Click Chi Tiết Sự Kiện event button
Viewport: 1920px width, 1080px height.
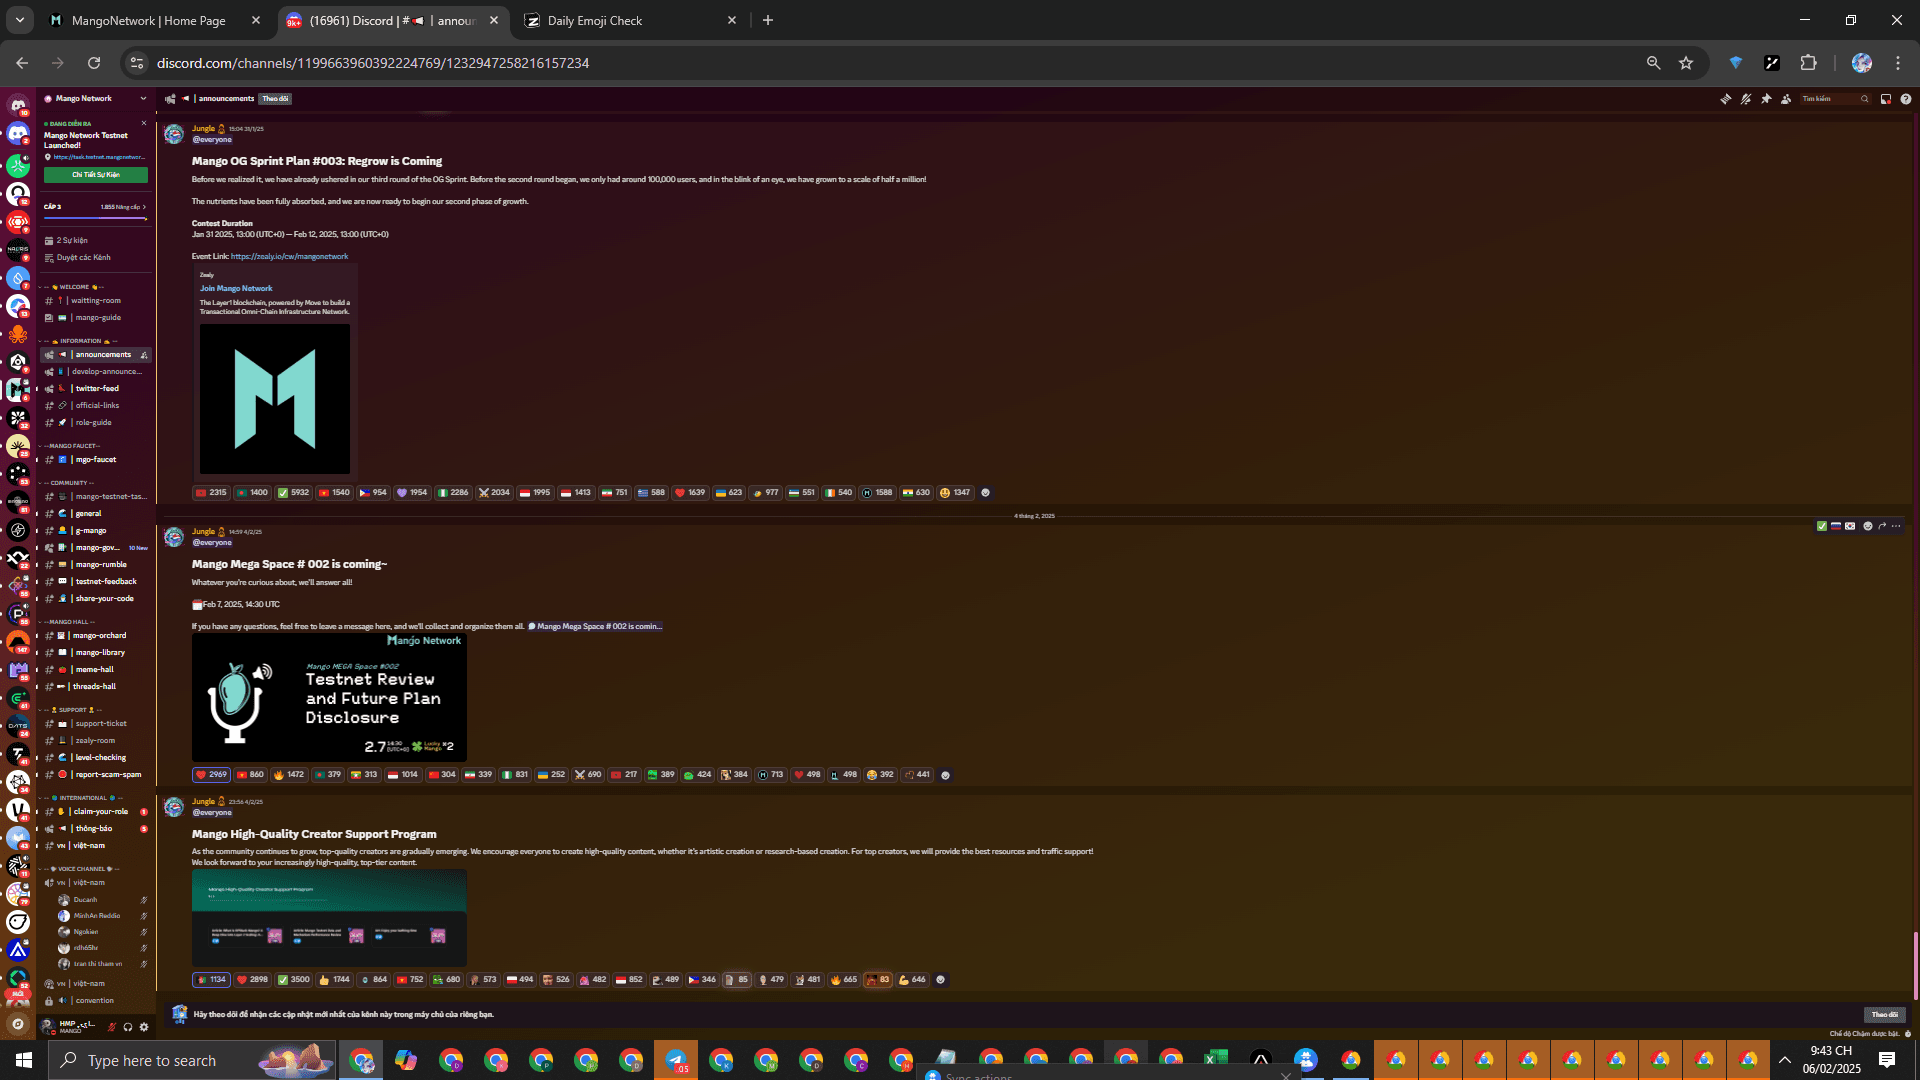pyautogui.click(x=96, y=175)
